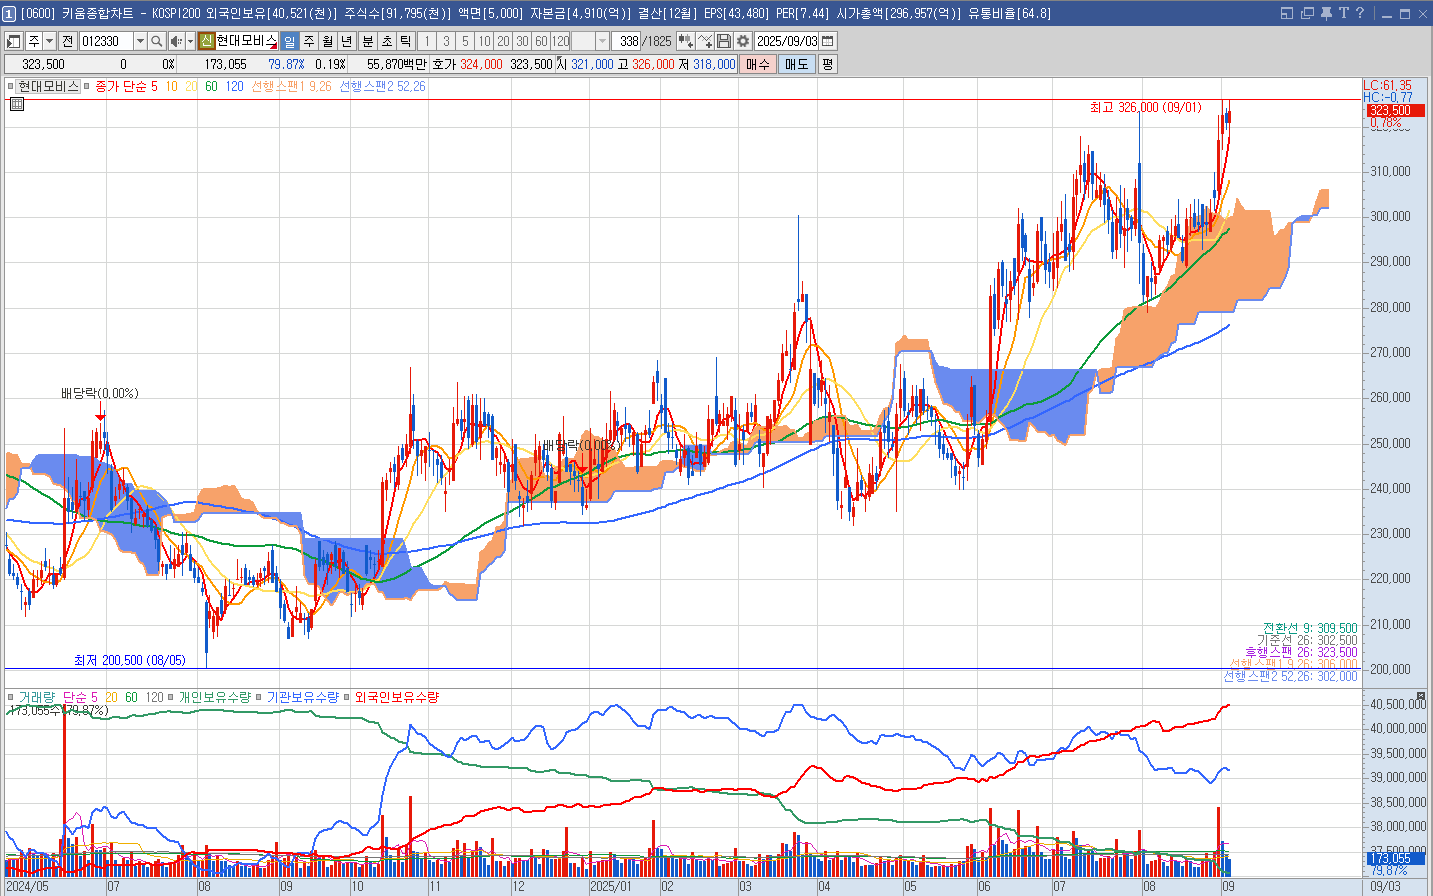The height and width of the screenshot is (896, 1433).
Task: Toggle the 현대모비스 price series legend marker
Action: (x=11, y=86)
